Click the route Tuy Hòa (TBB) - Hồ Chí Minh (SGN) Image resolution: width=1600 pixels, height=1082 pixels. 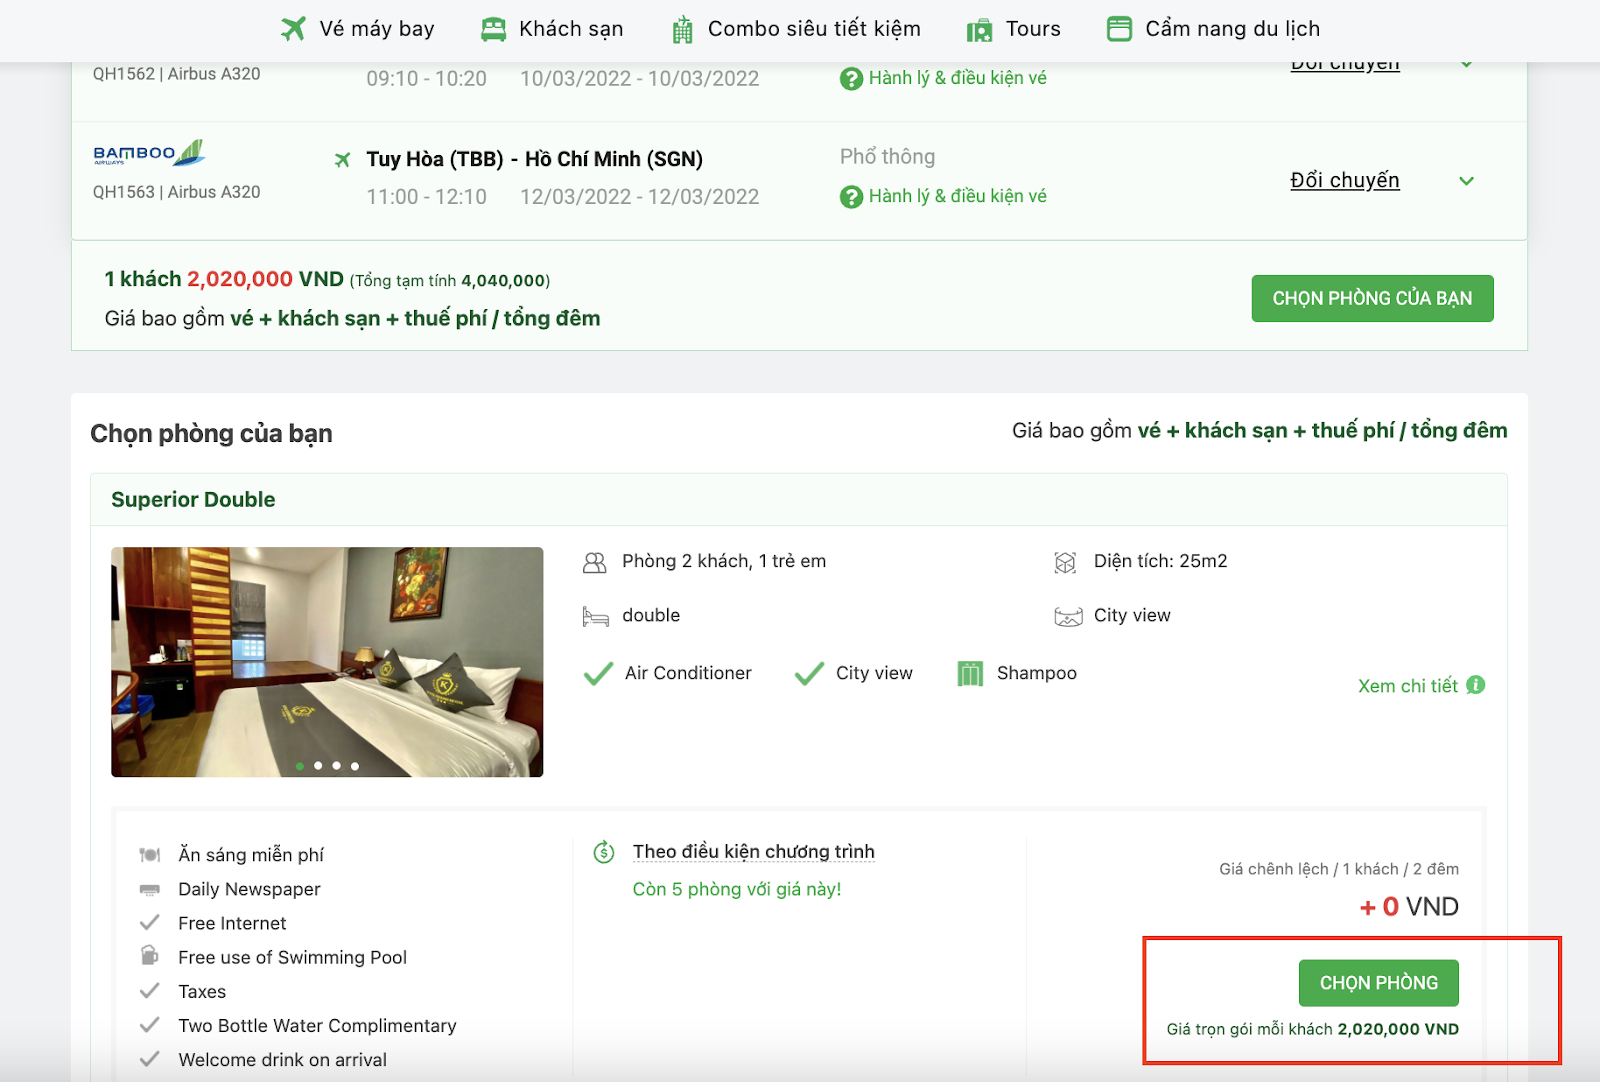click(x=535, y=160)
